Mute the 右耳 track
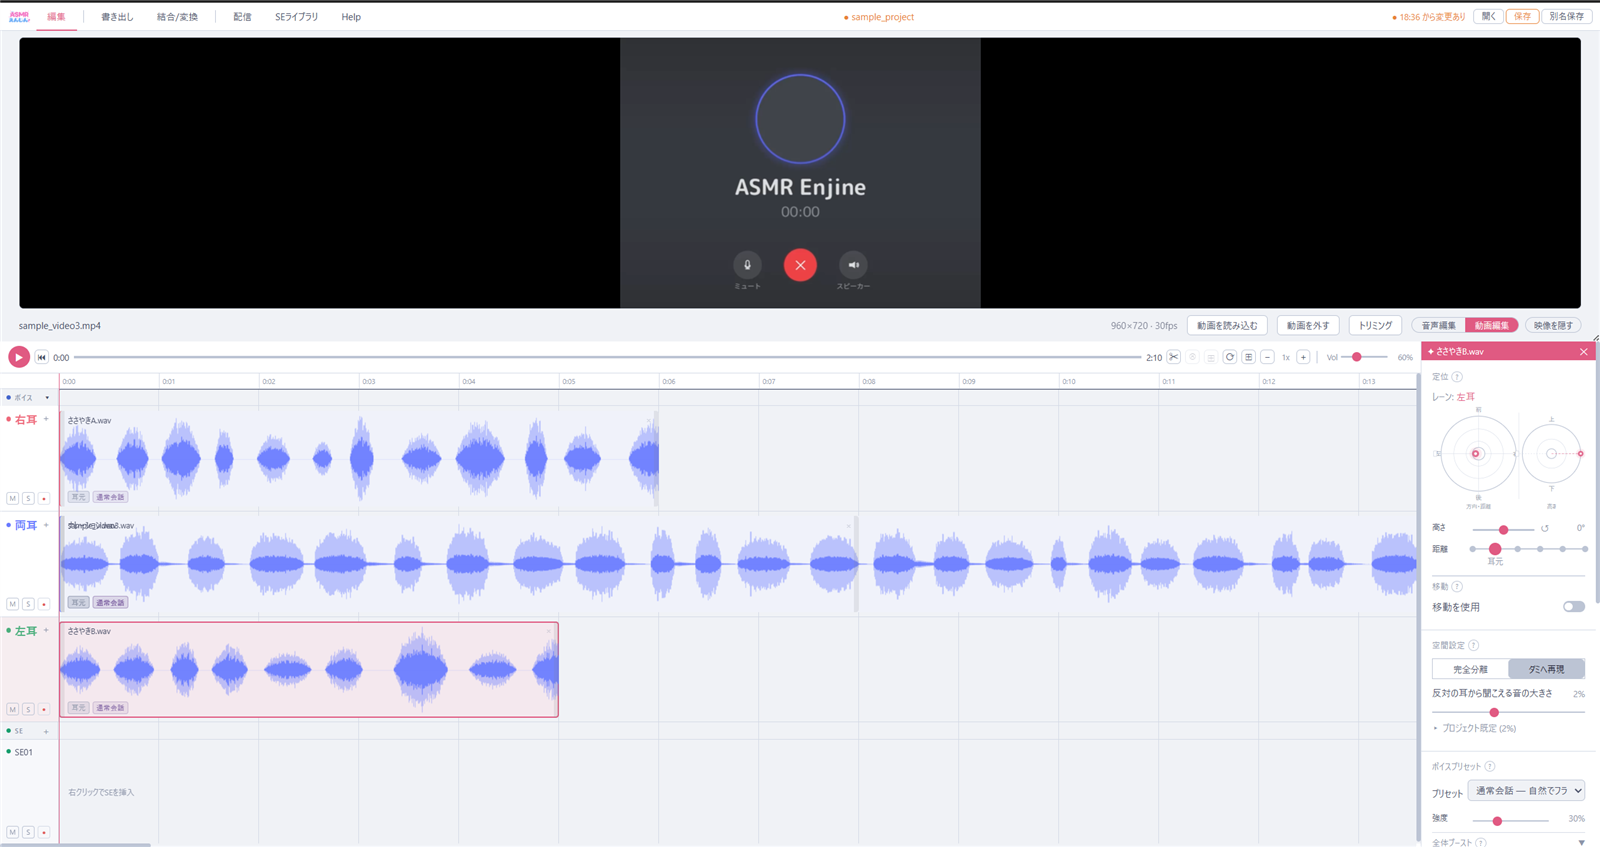 pyautogui.click(x=12, y=498)
